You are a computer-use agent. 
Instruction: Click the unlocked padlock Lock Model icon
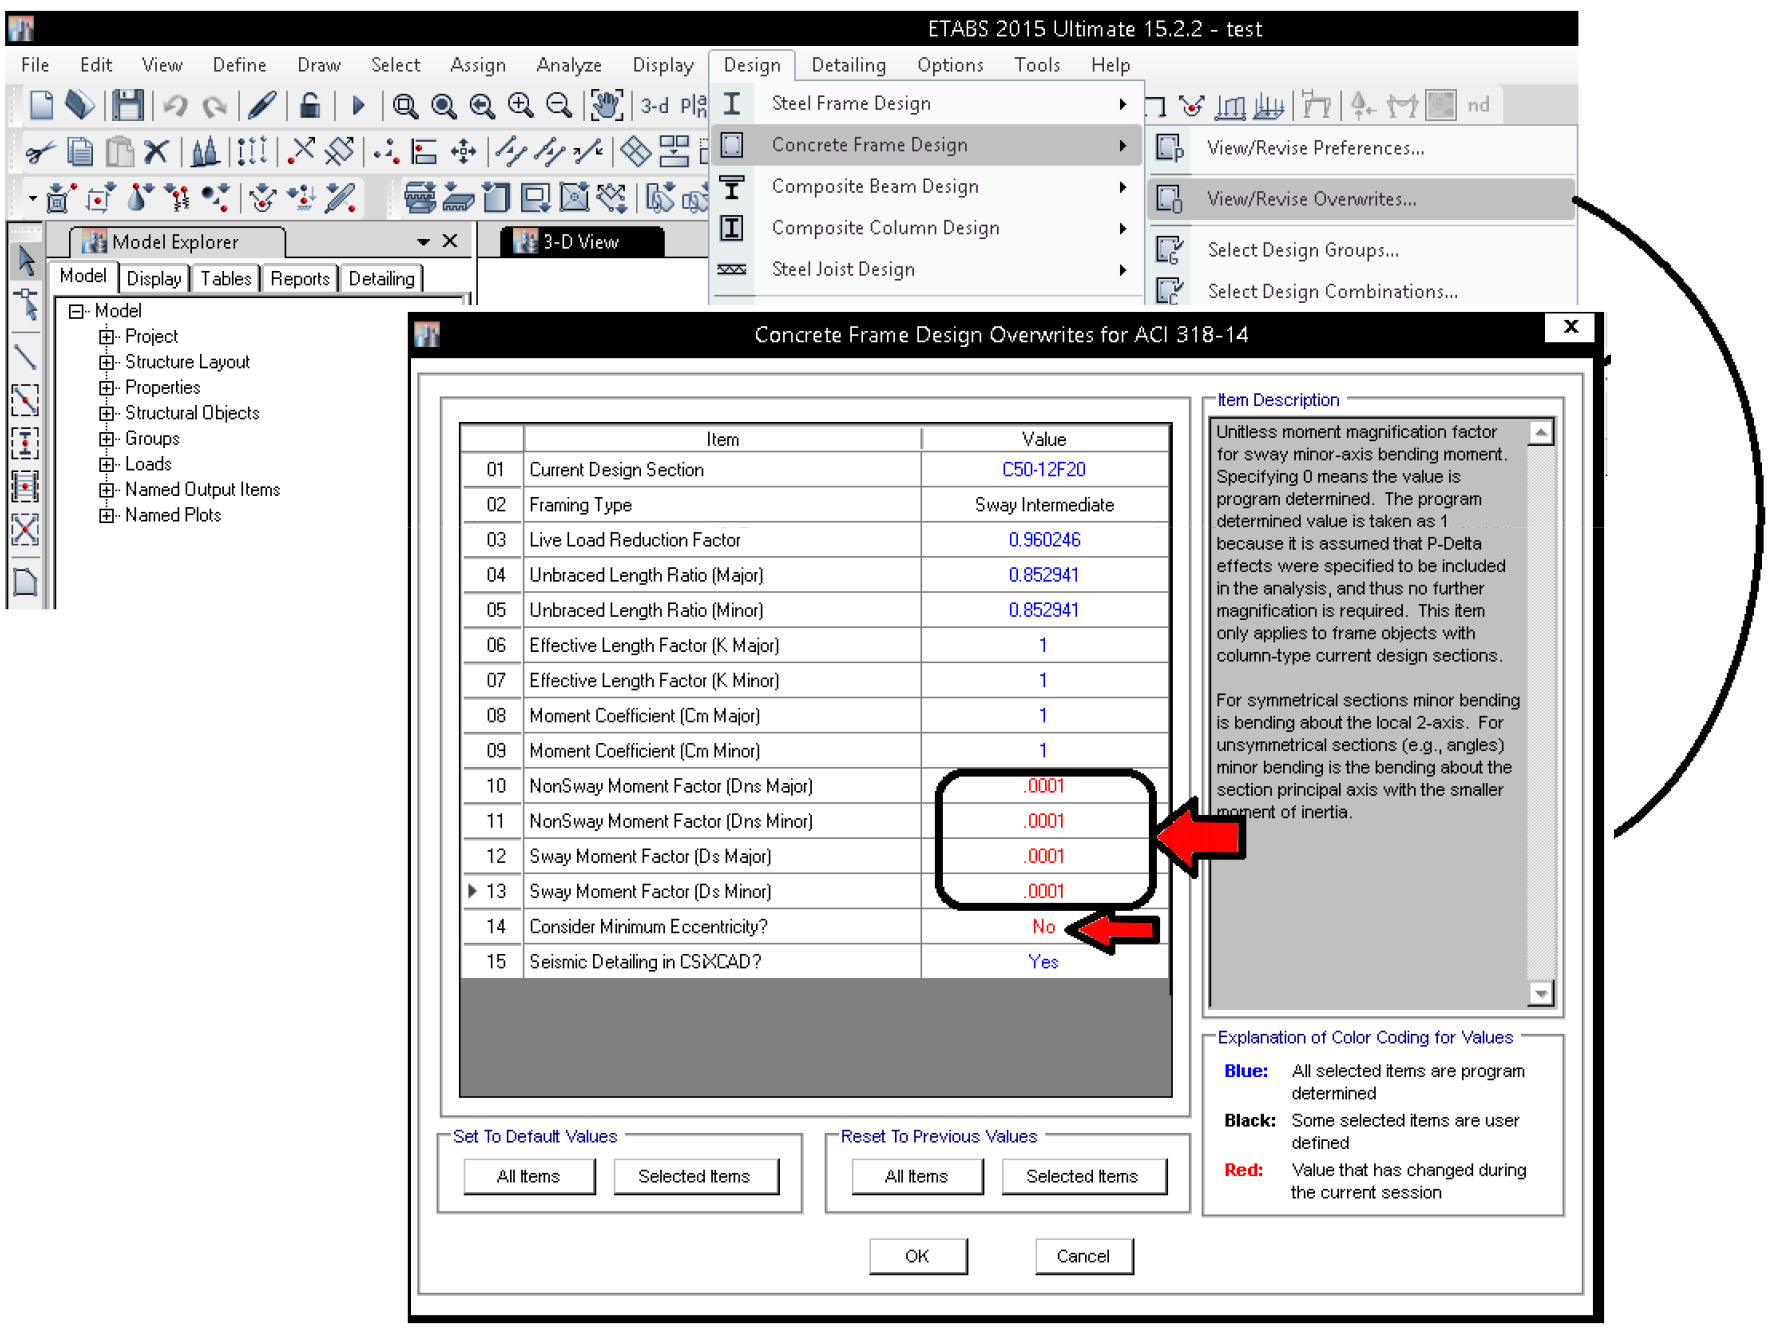pos(310,105)
